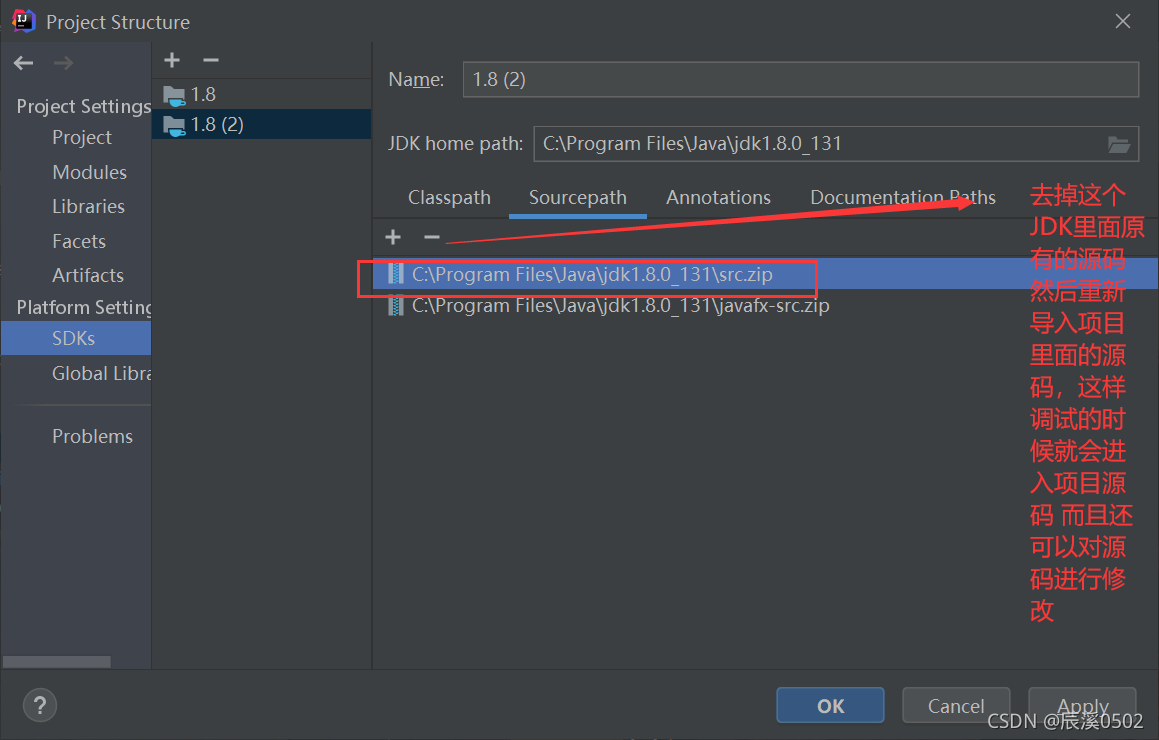Click the archive icon of src.zip
The height and width of the screenshot is (740, 1159).
[396, 274]
